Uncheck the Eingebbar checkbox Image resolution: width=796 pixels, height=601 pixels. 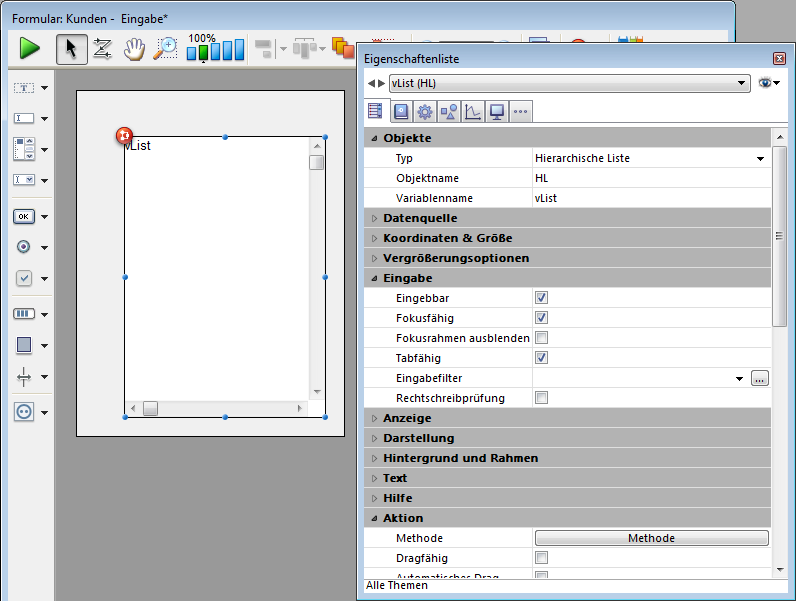[541, 298]
